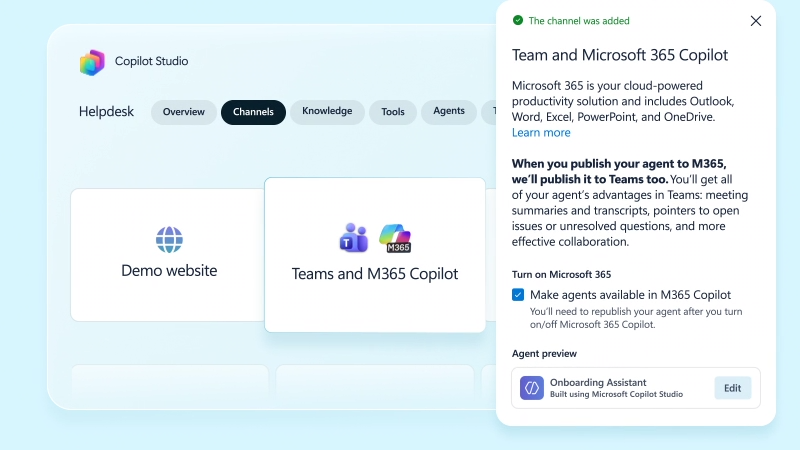Viewport: 800px width, 450px height.
Task: Click the 'Team and Microsoft 365 Copilot' heading
Action: (620, 55)
